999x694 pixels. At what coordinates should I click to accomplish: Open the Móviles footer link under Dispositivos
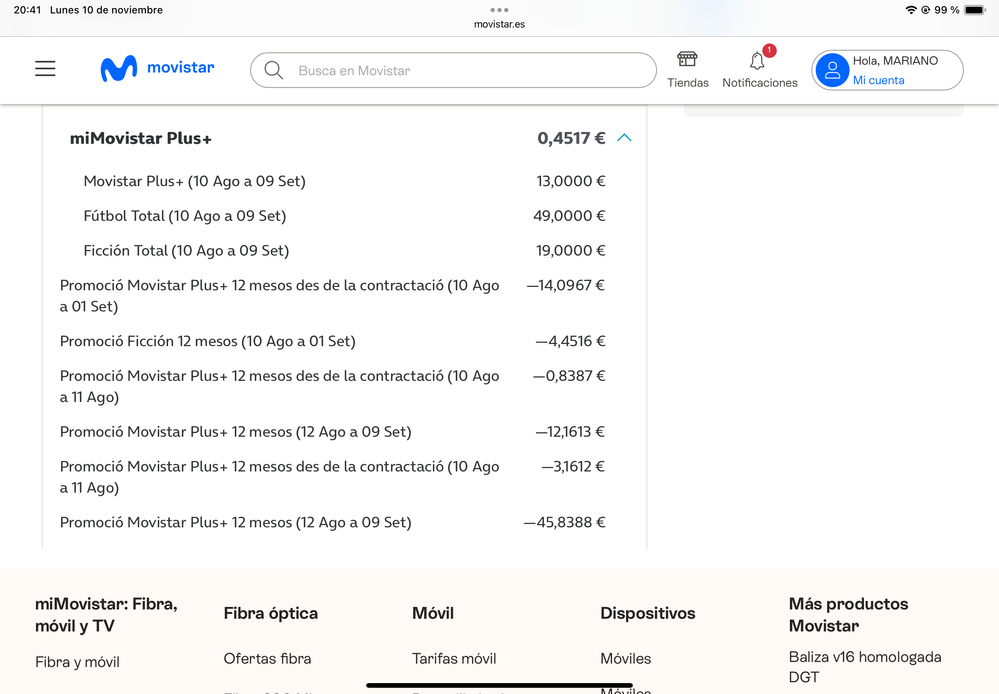click(625, 658)
